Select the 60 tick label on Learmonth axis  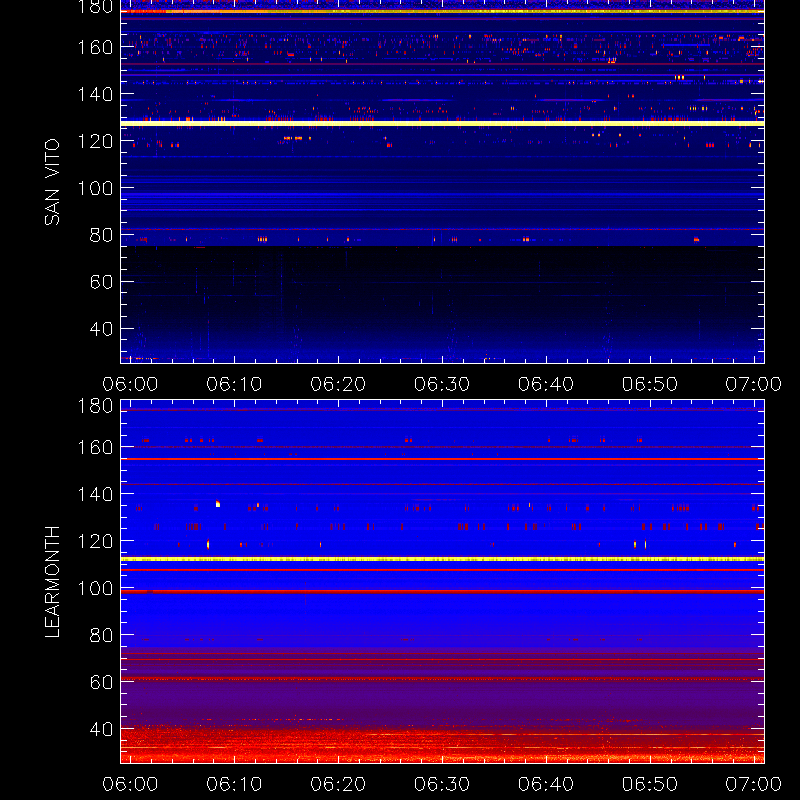pyautogui.click(x=101, y=682)
